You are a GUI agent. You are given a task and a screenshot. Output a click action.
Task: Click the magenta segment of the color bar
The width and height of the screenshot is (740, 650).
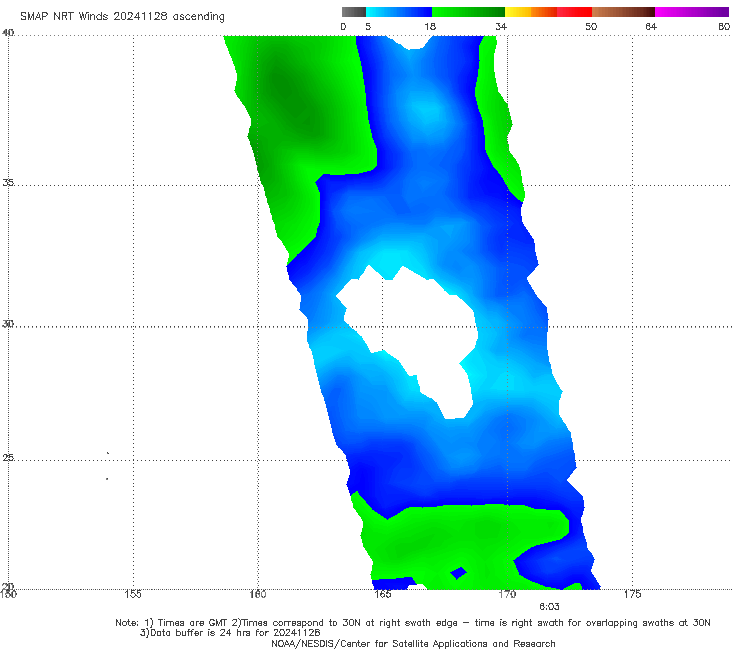692,12
